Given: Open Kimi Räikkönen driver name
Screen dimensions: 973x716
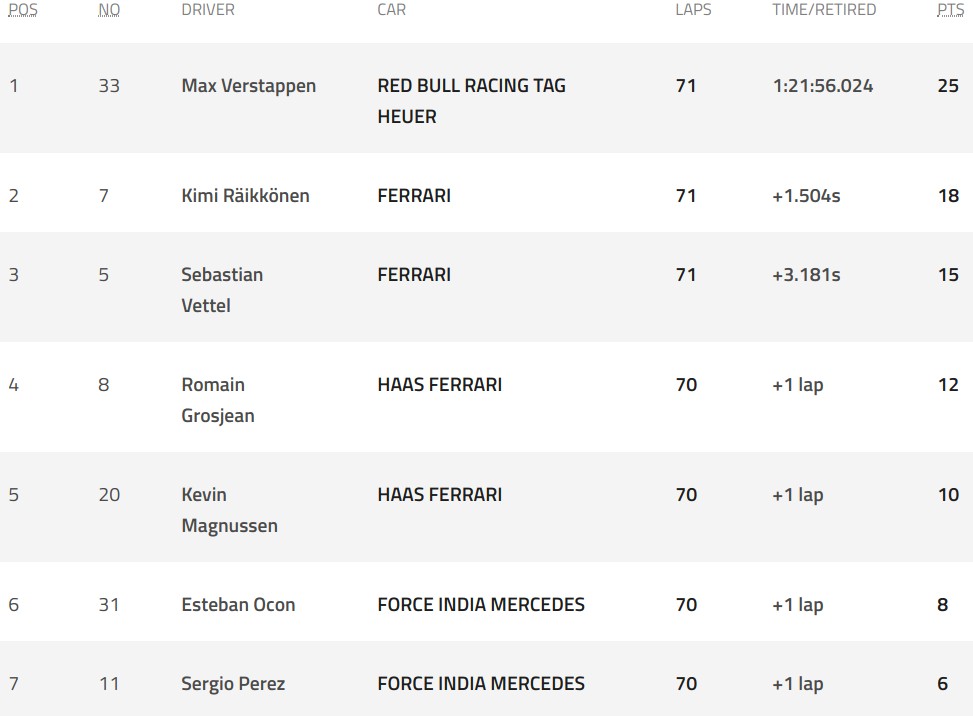Looking at the screenshot, I should click(x=245, y=195).
